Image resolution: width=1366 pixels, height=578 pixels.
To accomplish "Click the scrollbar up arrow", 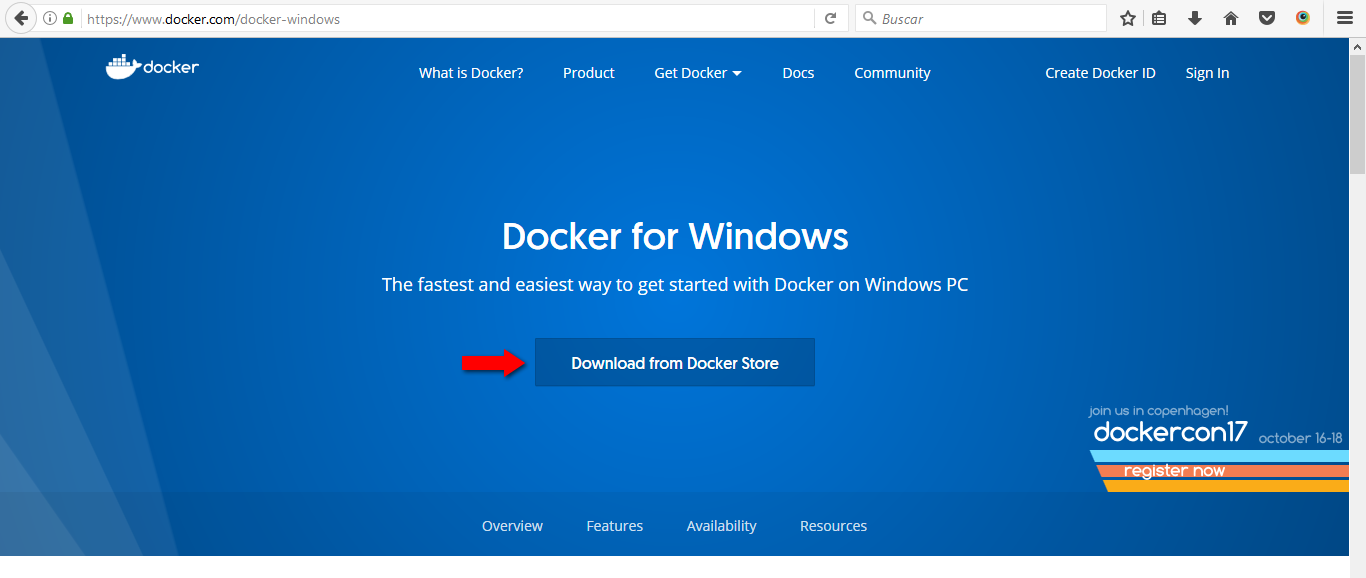I will [x=1357, y=46].
